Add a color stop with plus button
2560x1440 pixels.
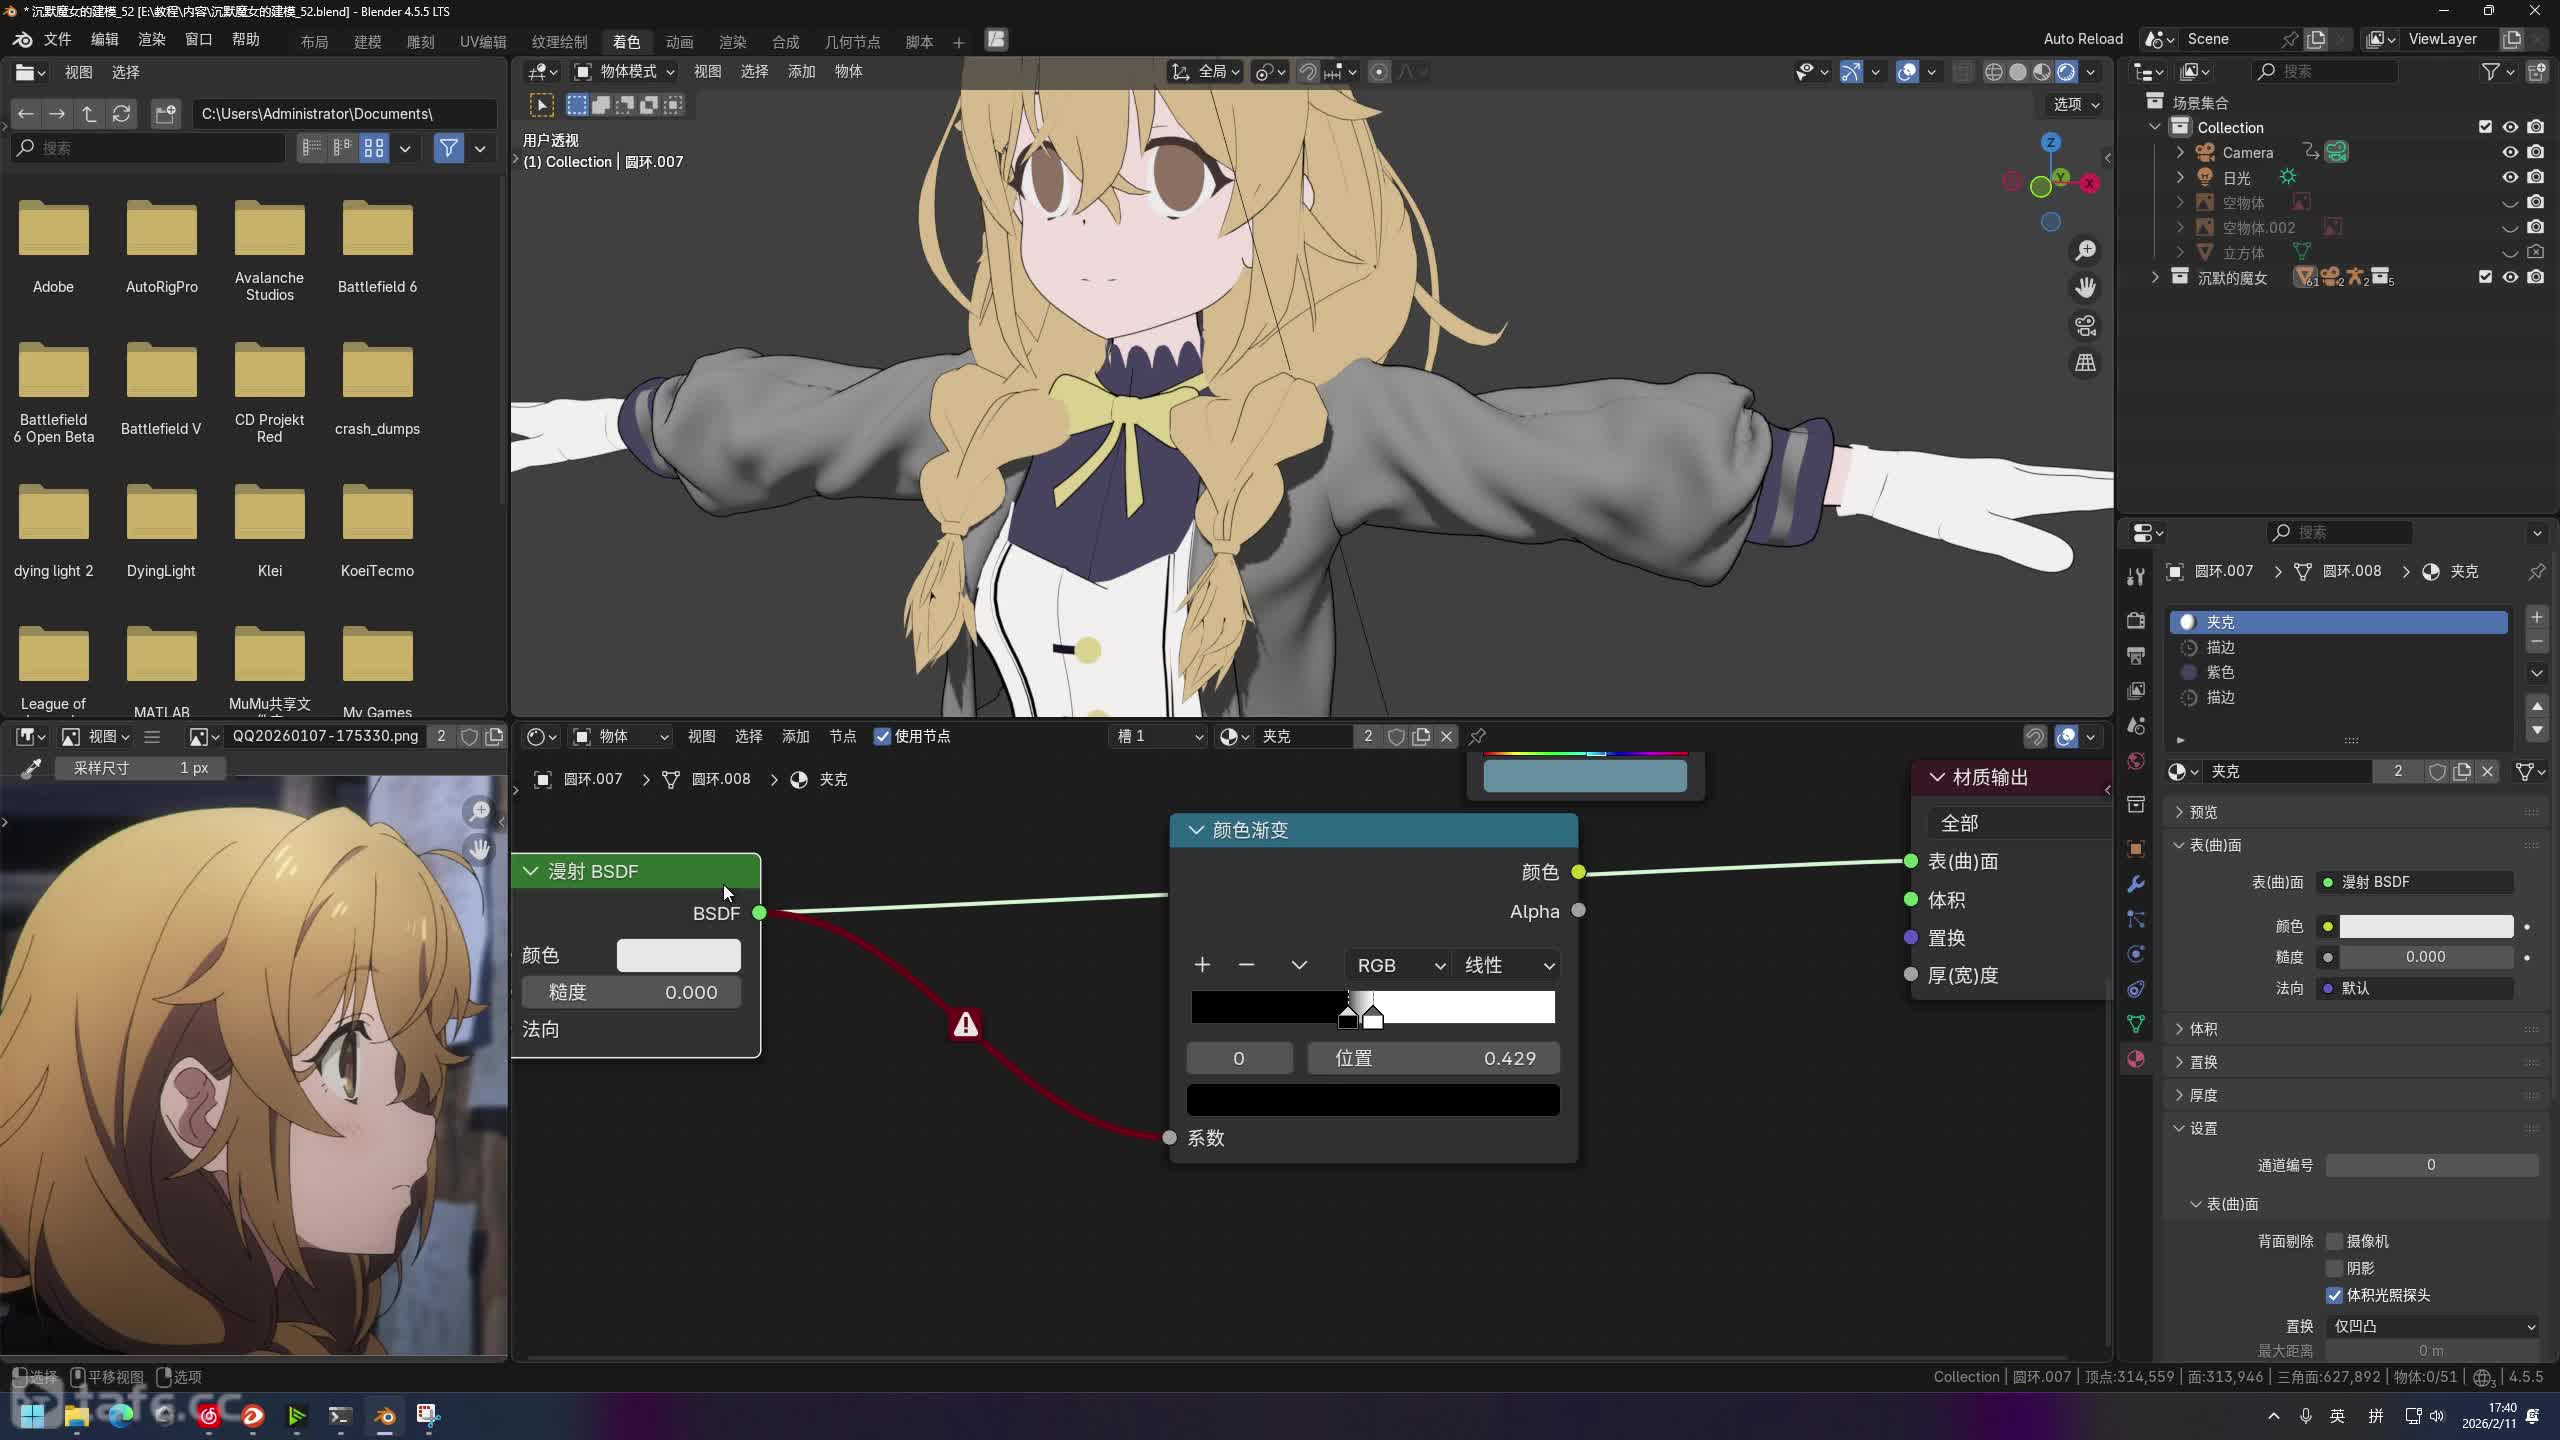[x=1202, y=965]
